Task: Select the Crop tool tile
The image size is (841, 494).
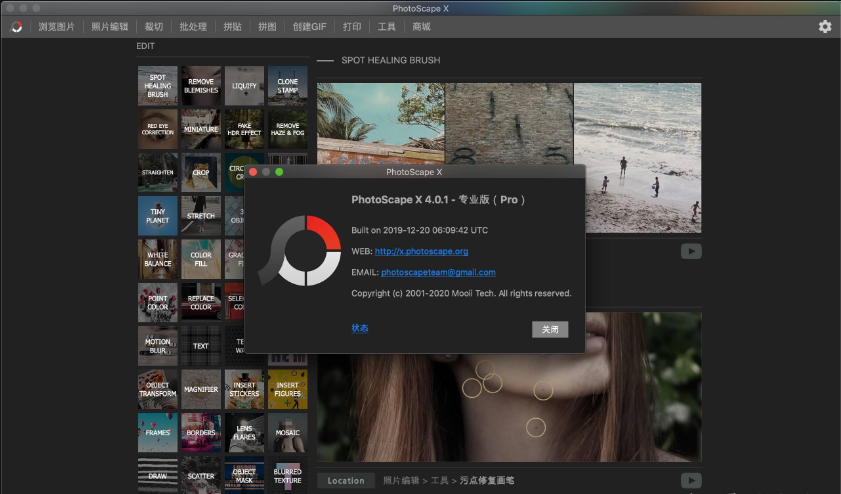Action: point(201,173)
